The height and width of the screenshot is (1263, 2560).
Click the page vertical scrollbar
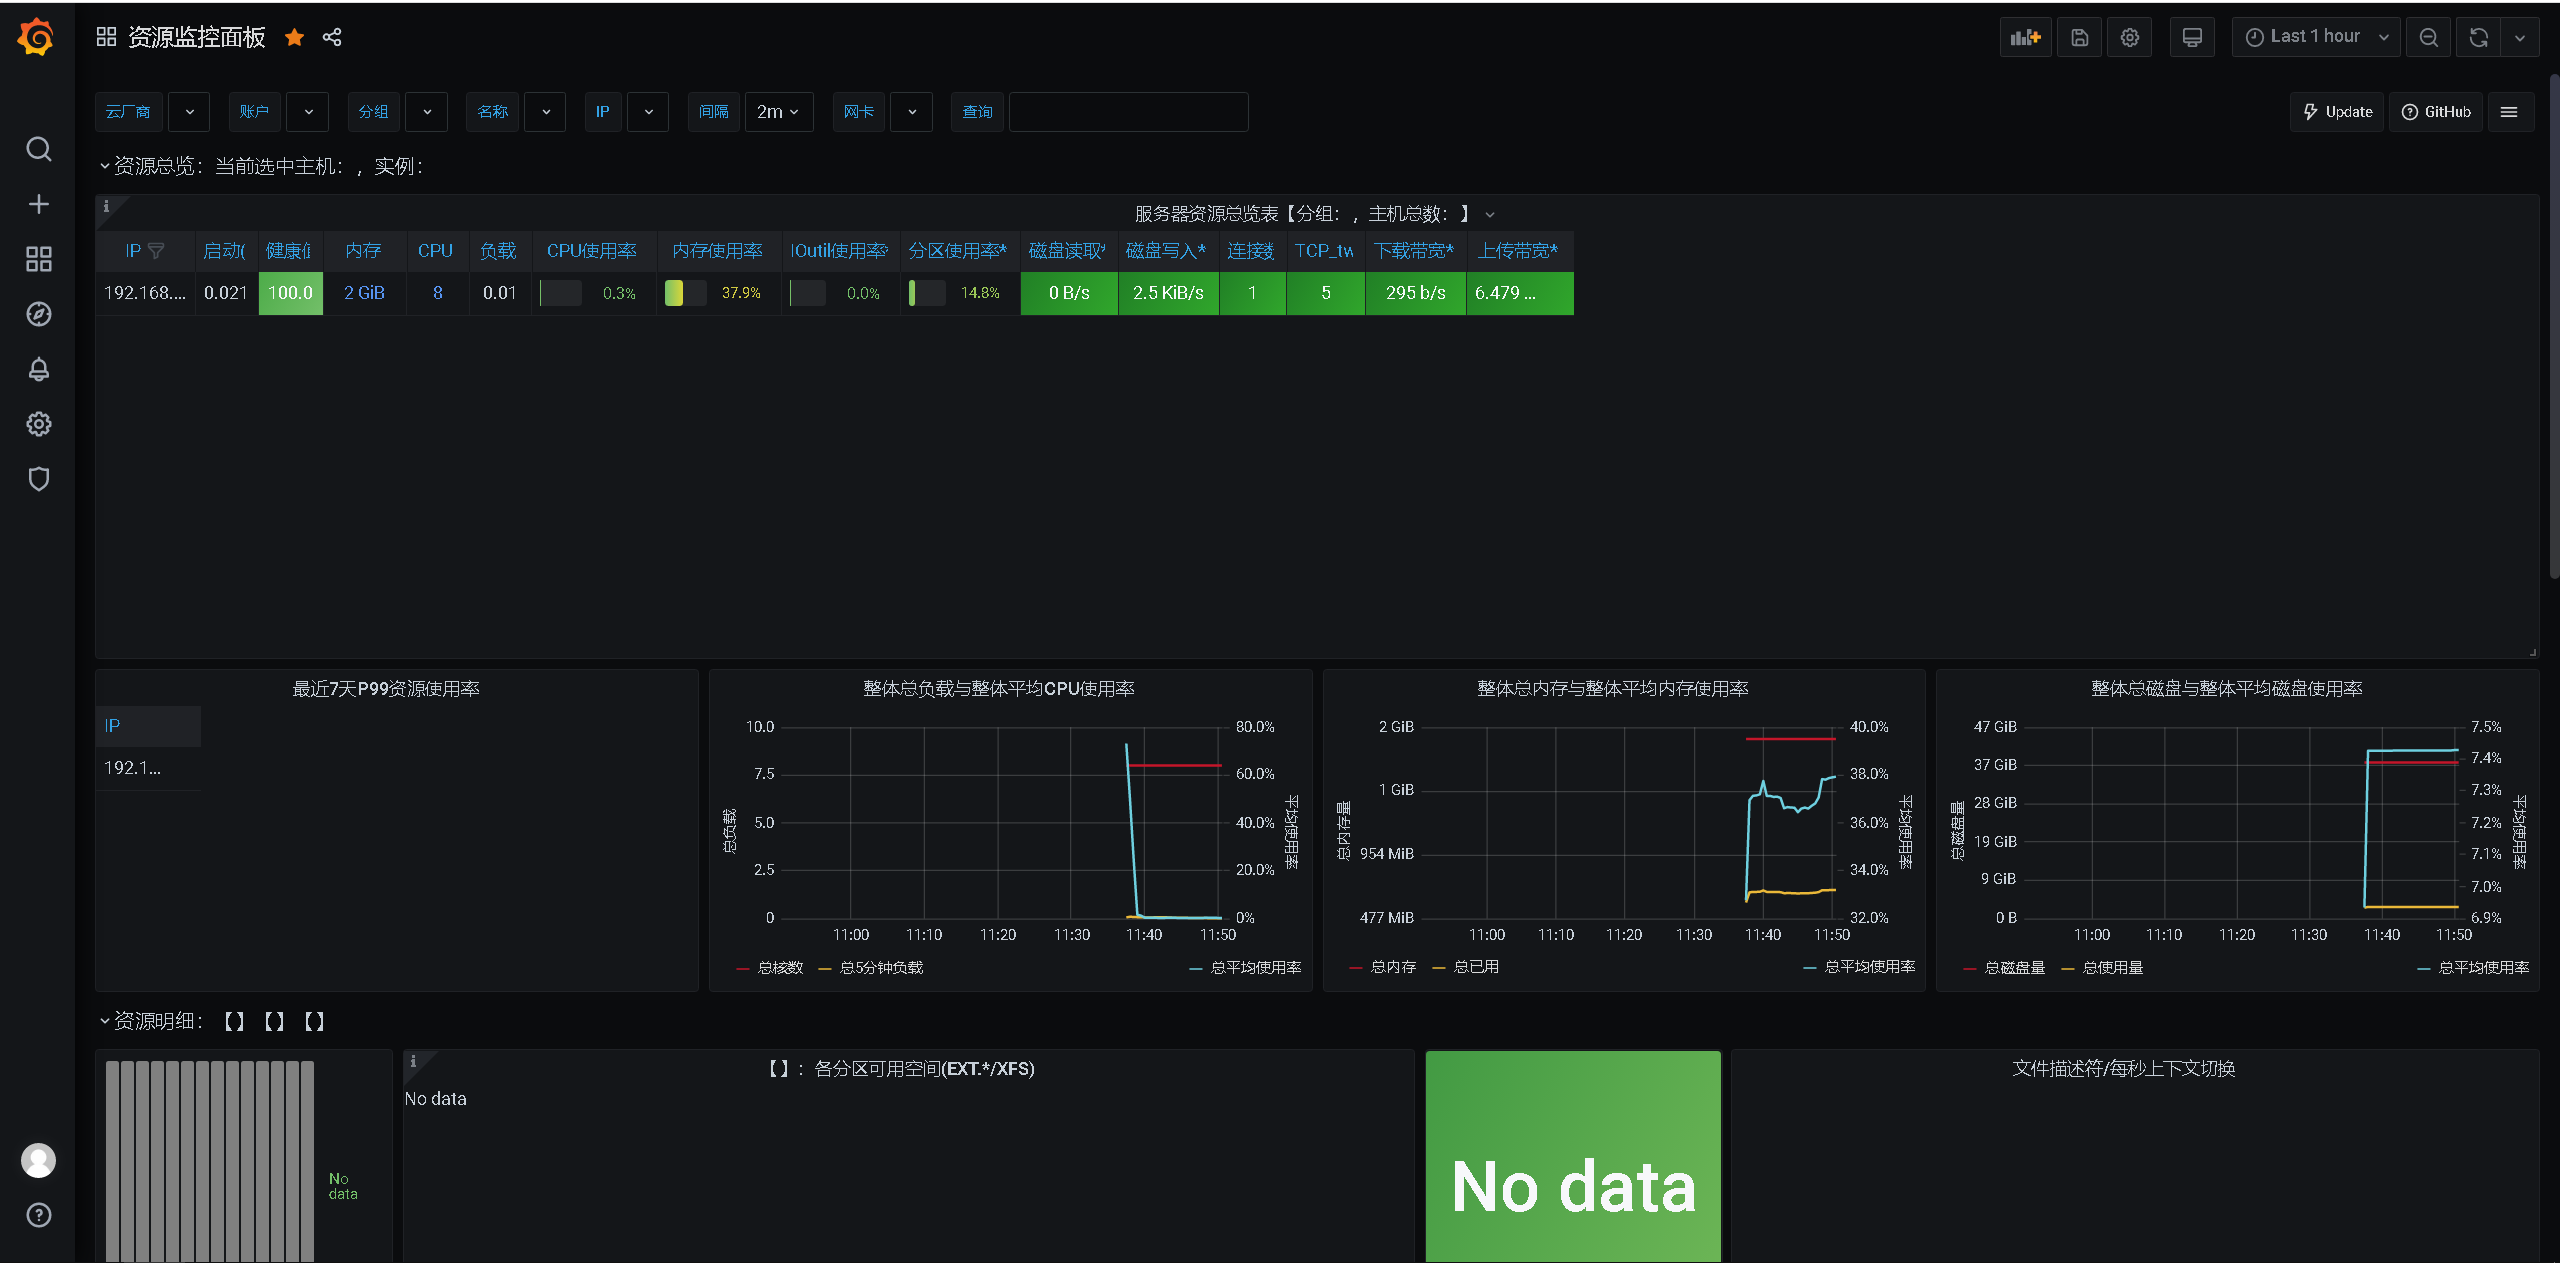click(x=2553, y=325)
